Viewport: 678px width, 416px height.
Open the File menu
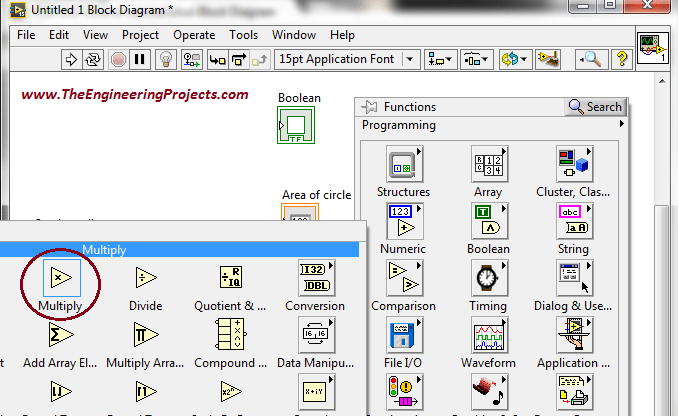[26, 35]
